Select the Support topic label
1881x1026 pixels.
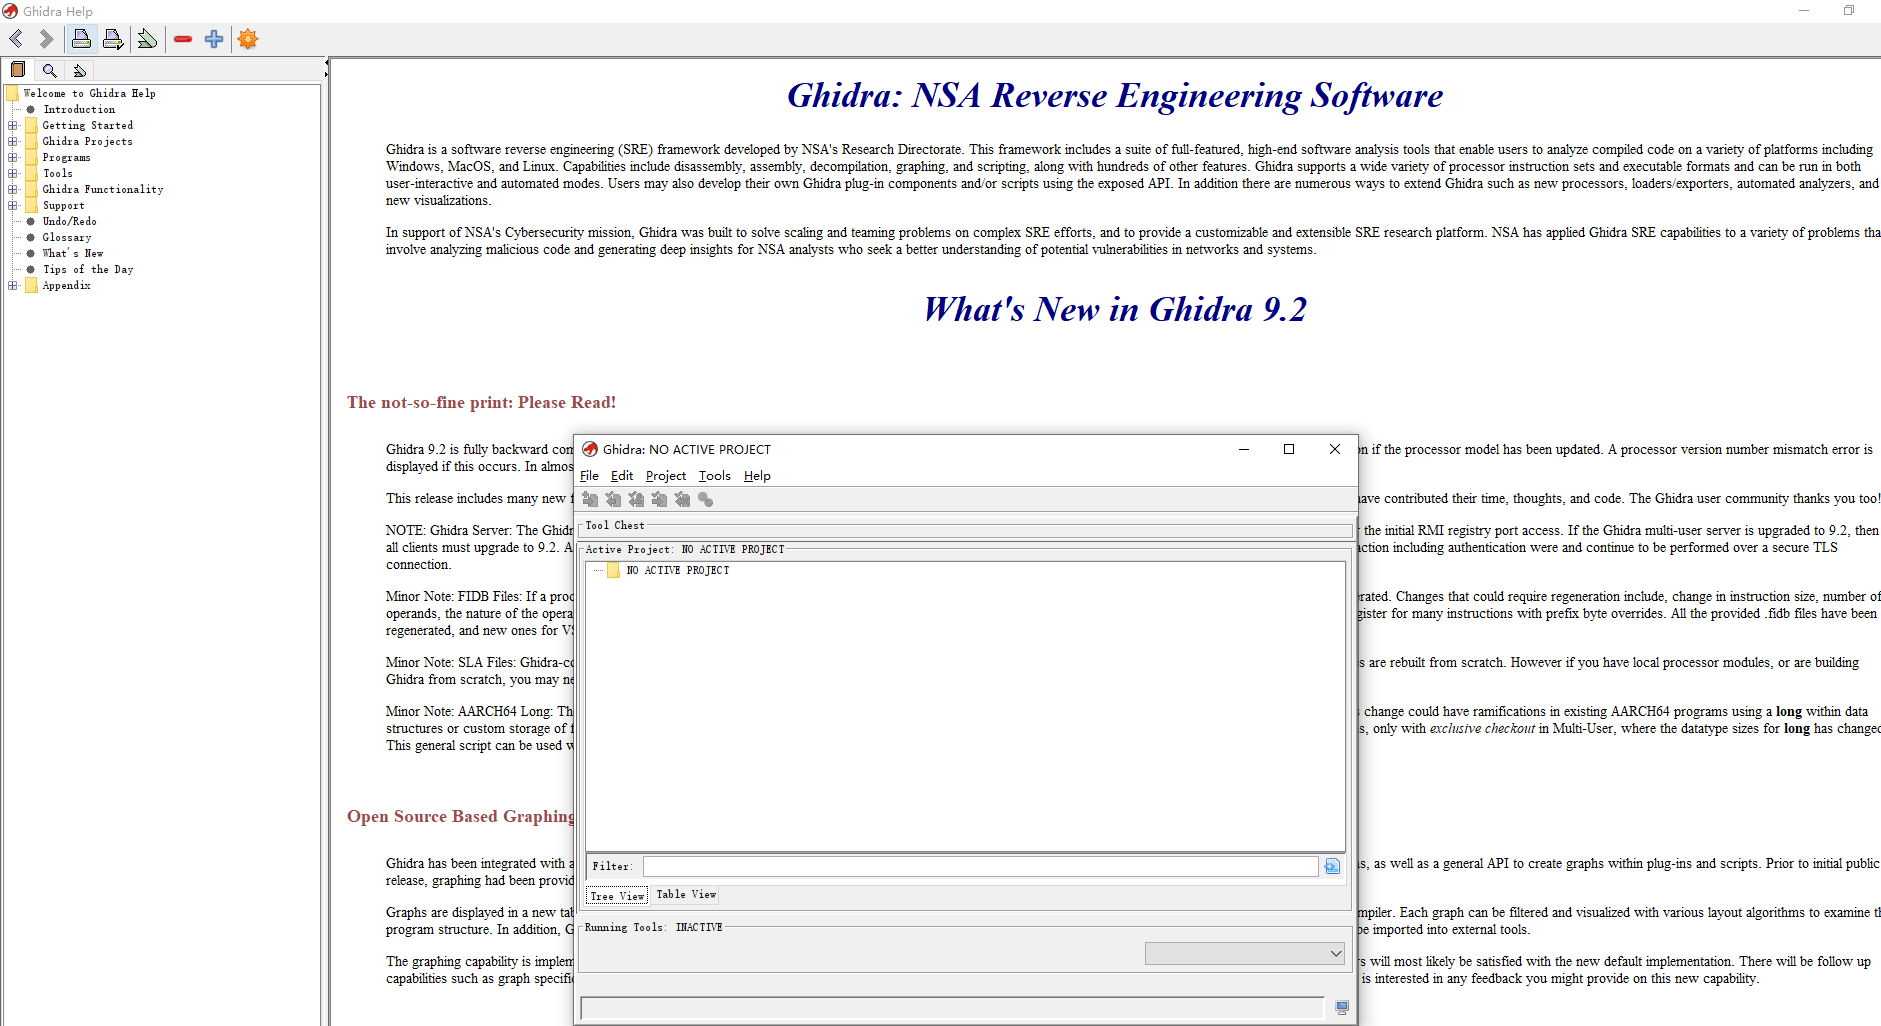point(64,205)
